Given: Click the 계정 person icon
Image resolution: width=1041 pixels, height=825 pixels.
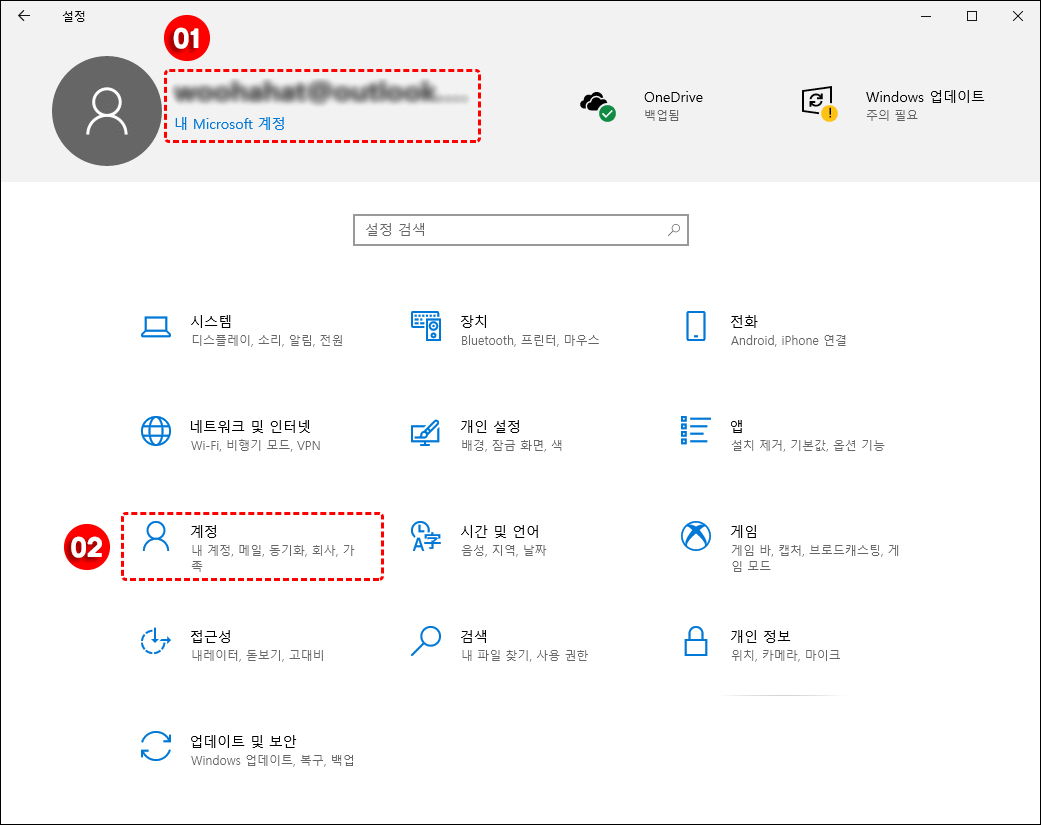Looking at the screenshot, I should tap(156, 536).
